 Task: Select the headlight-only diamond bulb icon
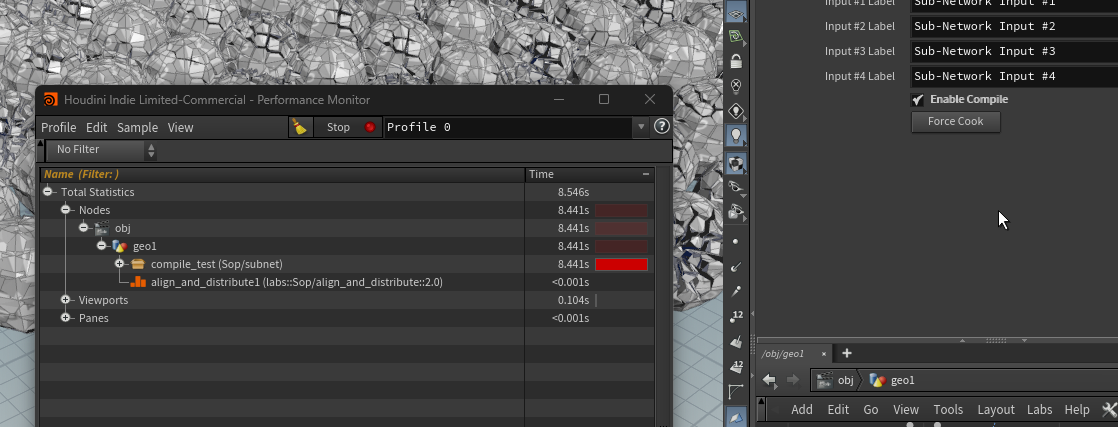click(x=737, y=111)
